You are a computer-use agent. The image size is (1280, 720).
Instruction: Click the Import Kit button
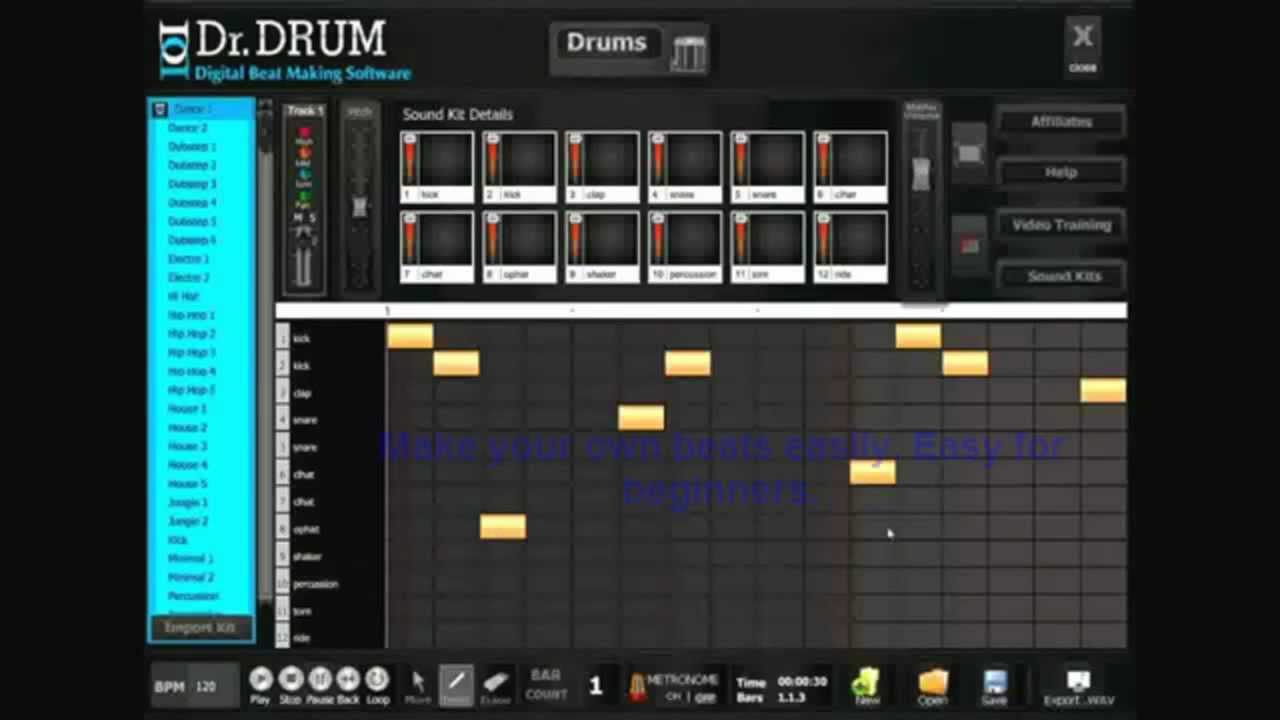click(x=201, y=628)
